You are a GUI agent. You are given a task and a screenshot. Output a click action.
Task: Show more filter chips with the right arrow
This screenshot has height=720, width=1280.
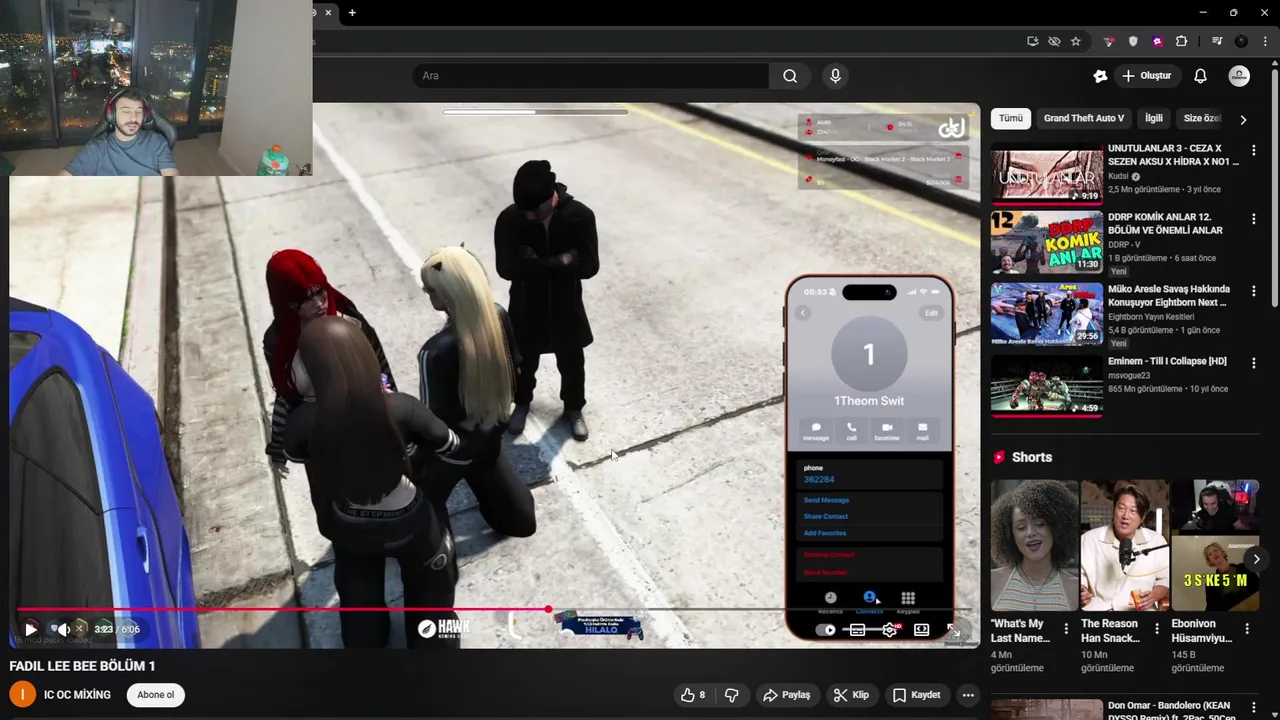tap(1243, 119)
